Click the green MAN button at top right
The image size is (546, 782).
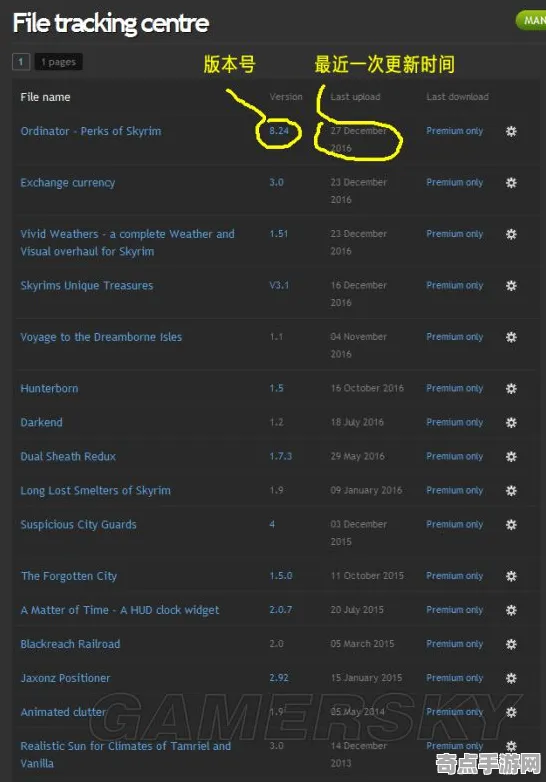(532, 20)
